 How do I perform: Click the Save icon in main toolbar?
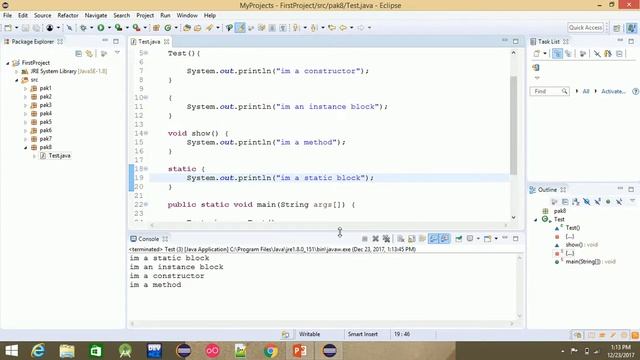coord(25,28)
